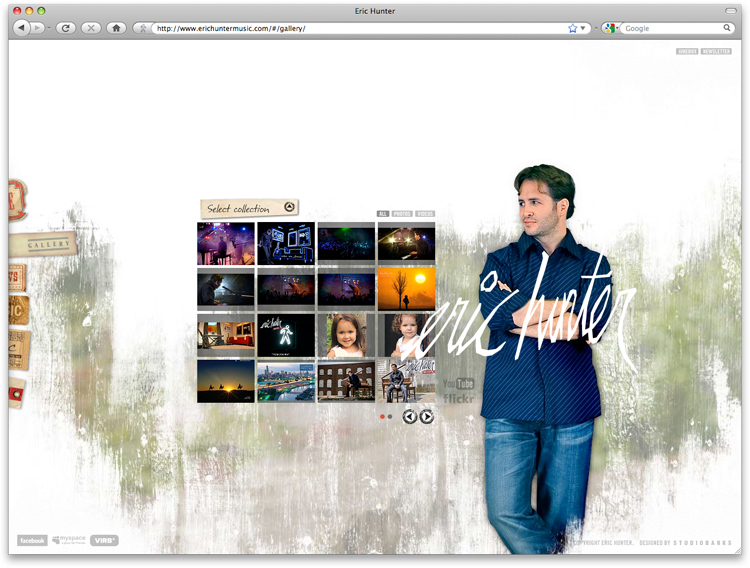The height and width of the screenshot is (568, 750).
Task: Select the second gray page dot
Action: click(x=390, y=417)
